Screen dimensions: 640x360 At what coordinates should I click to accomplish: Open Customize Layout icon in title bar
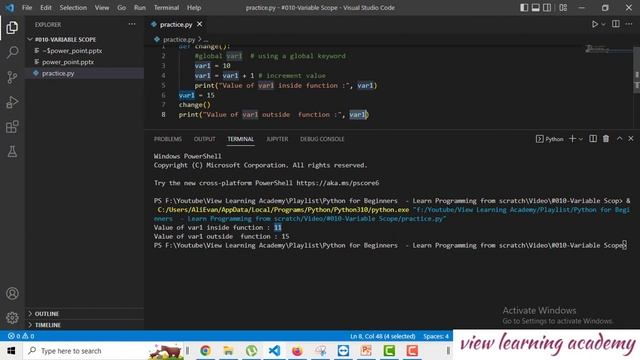point(563,8)
